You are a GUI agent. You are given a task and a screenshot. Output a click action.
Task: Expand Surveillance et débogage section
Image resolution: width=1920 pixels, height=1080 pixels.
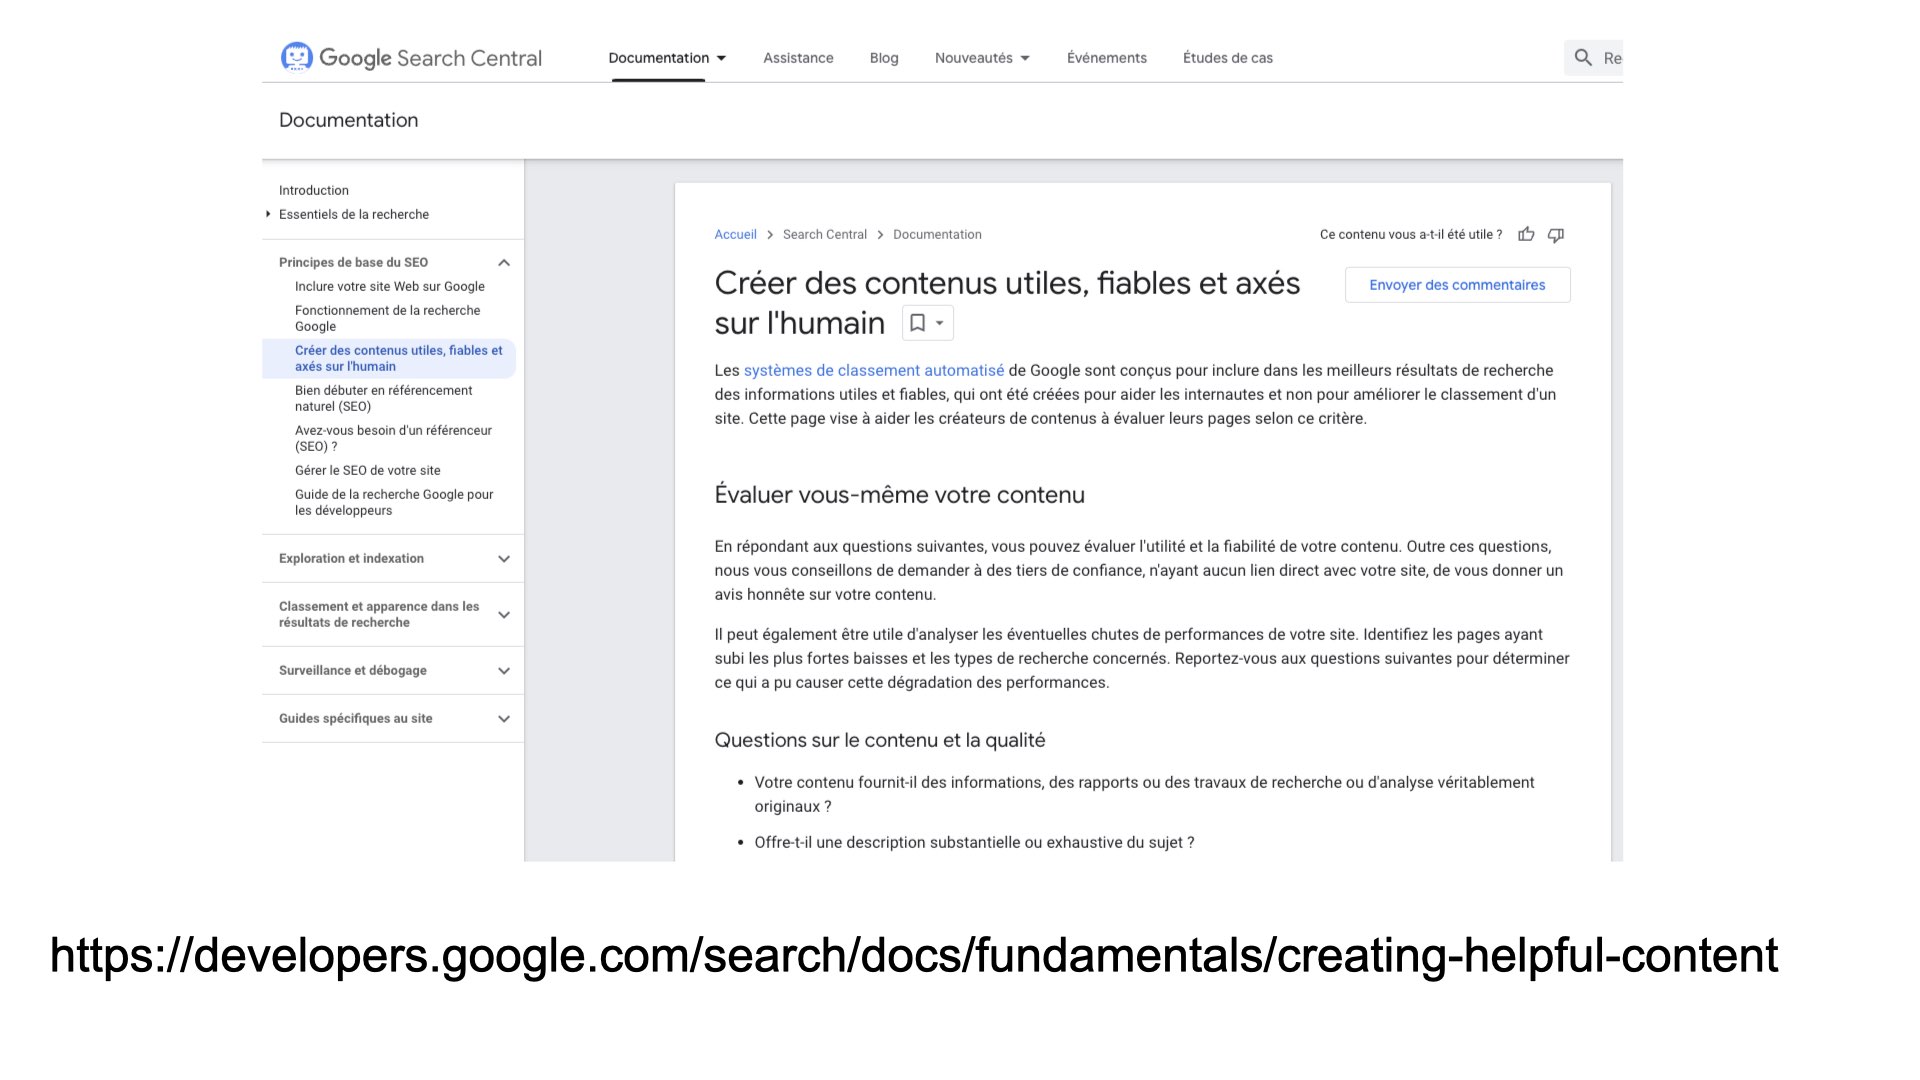[x=504, y=671]
